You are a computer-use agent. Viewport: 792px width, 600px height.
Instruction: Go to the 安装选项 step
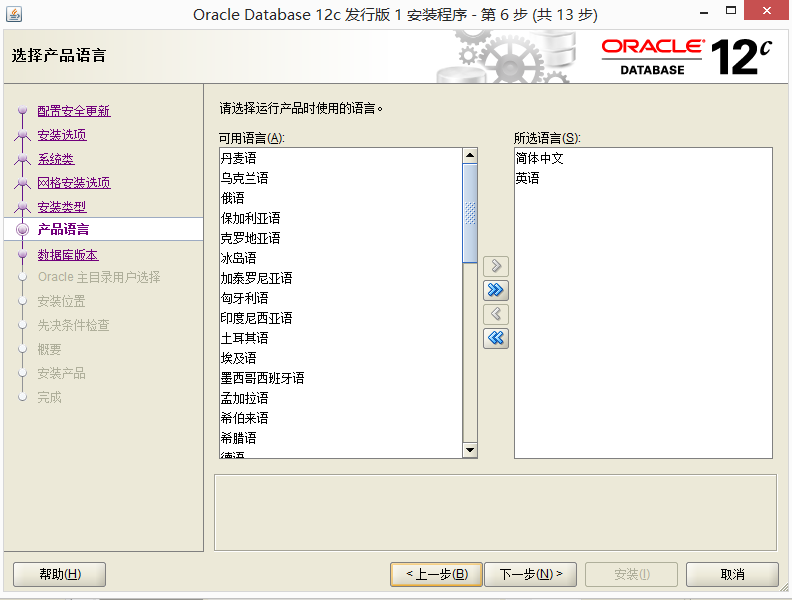62,135
